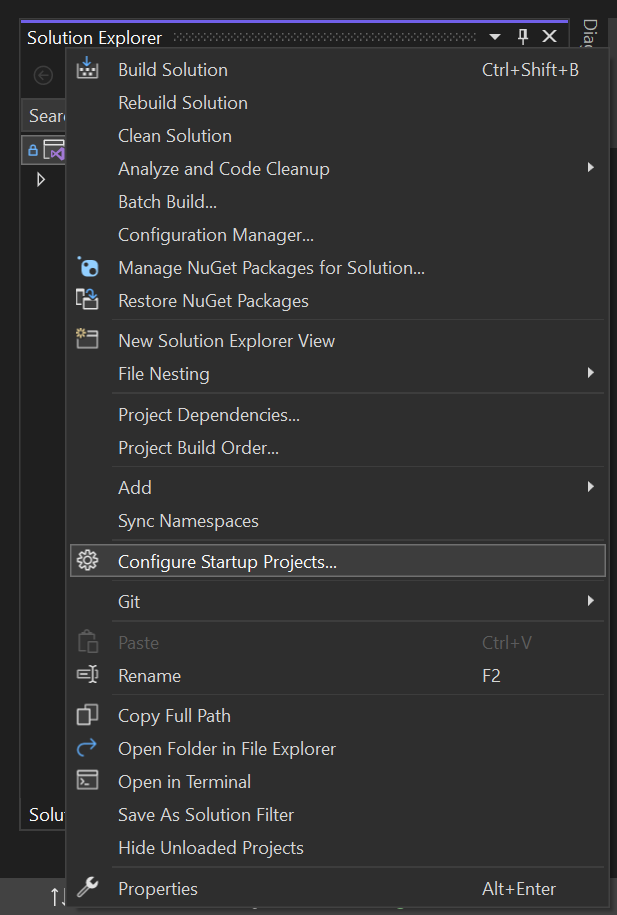Click the Properties wrench icon
The height and width of the screenshot is (915, 617).
[x=88, y=888]
